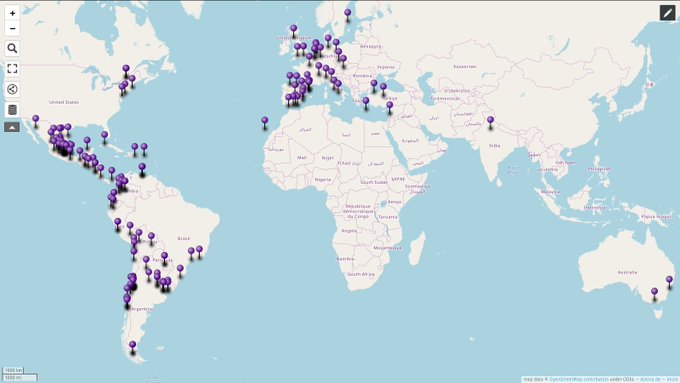Open the data layers browser
The width and height of the screenshot is (680, 383).
(x=12, y=110)
